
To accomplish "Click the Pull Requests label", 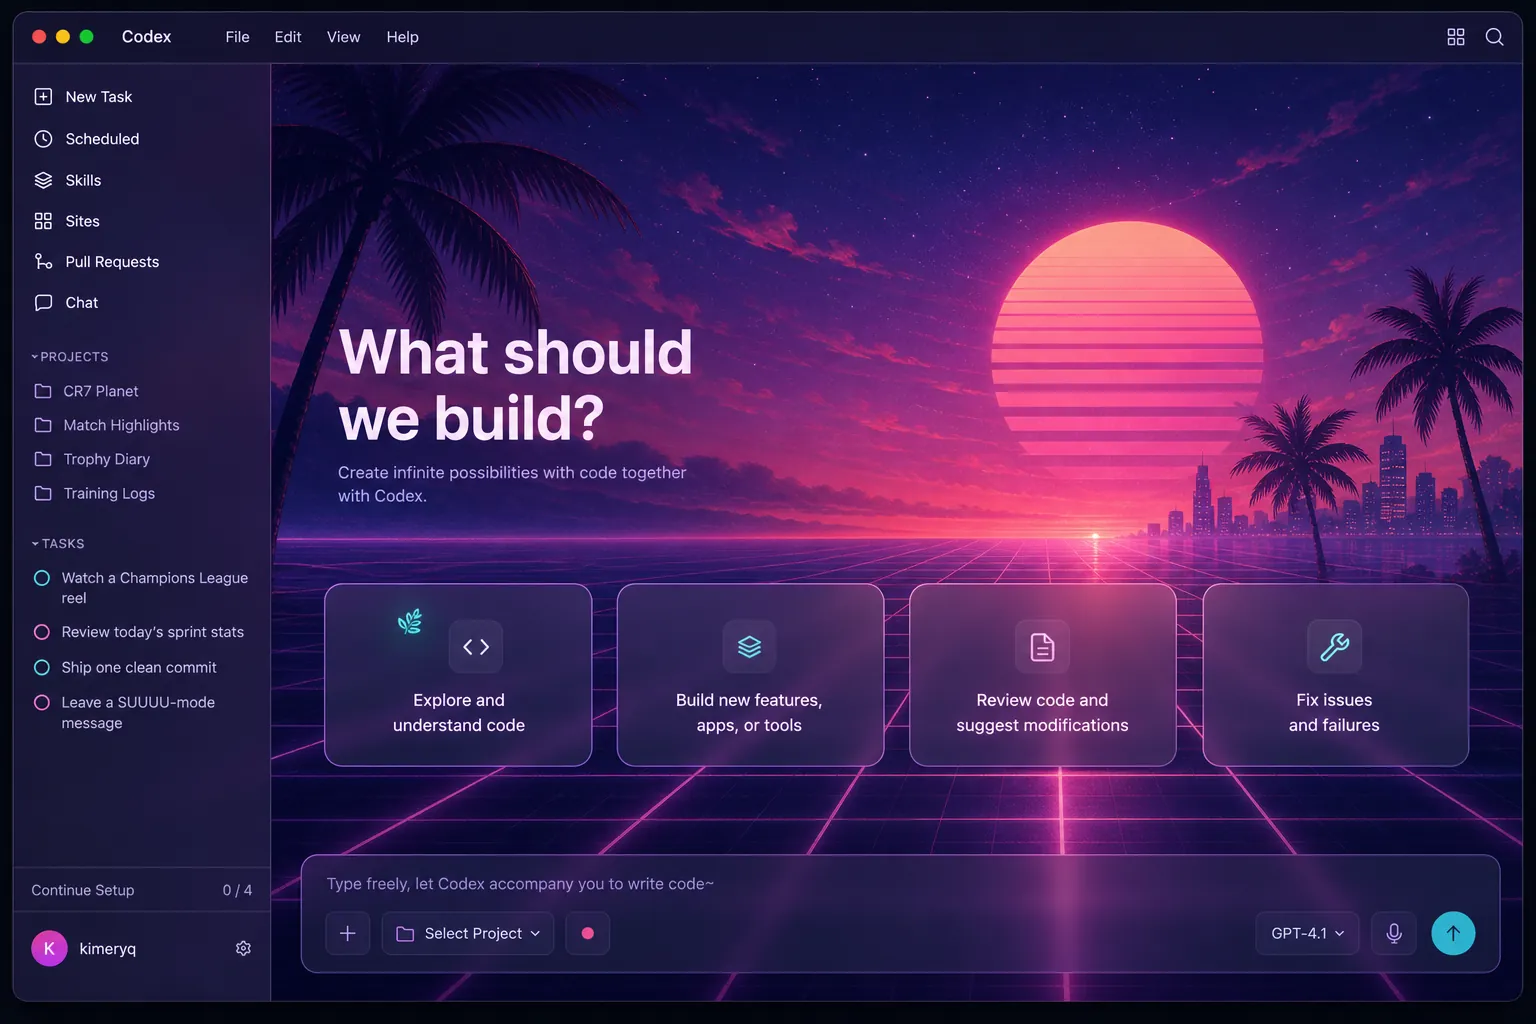I will point(112,262).
